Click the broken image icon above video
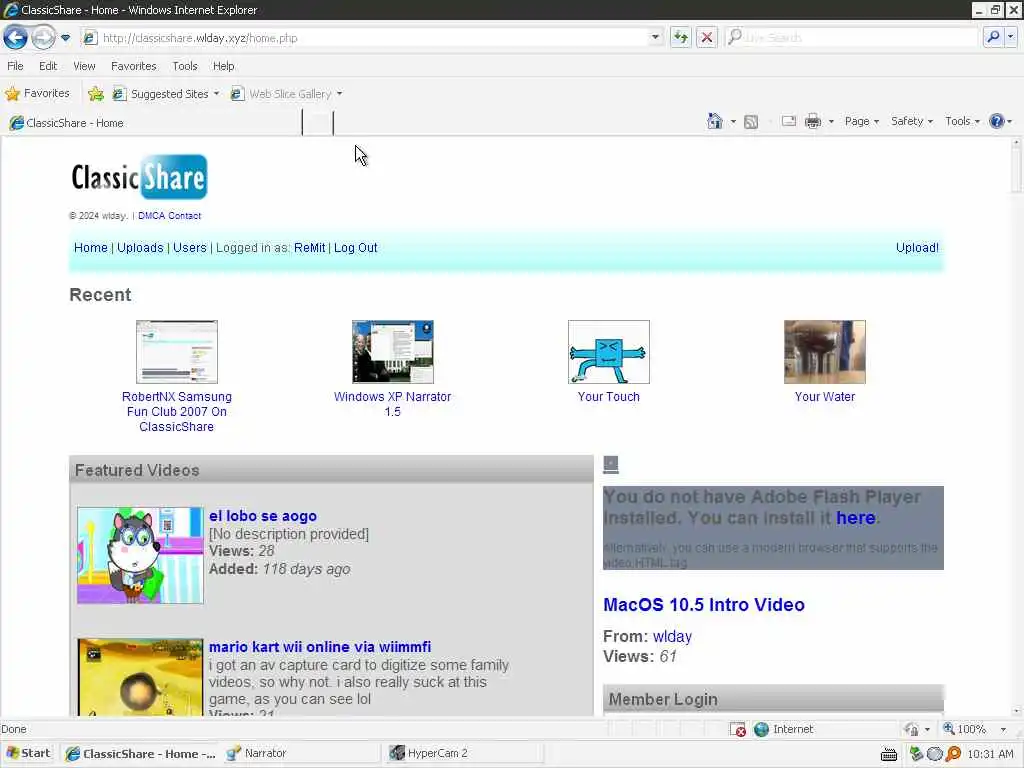Image resolution: width=1024 pixels, height=768 pixels. [611, 464]
